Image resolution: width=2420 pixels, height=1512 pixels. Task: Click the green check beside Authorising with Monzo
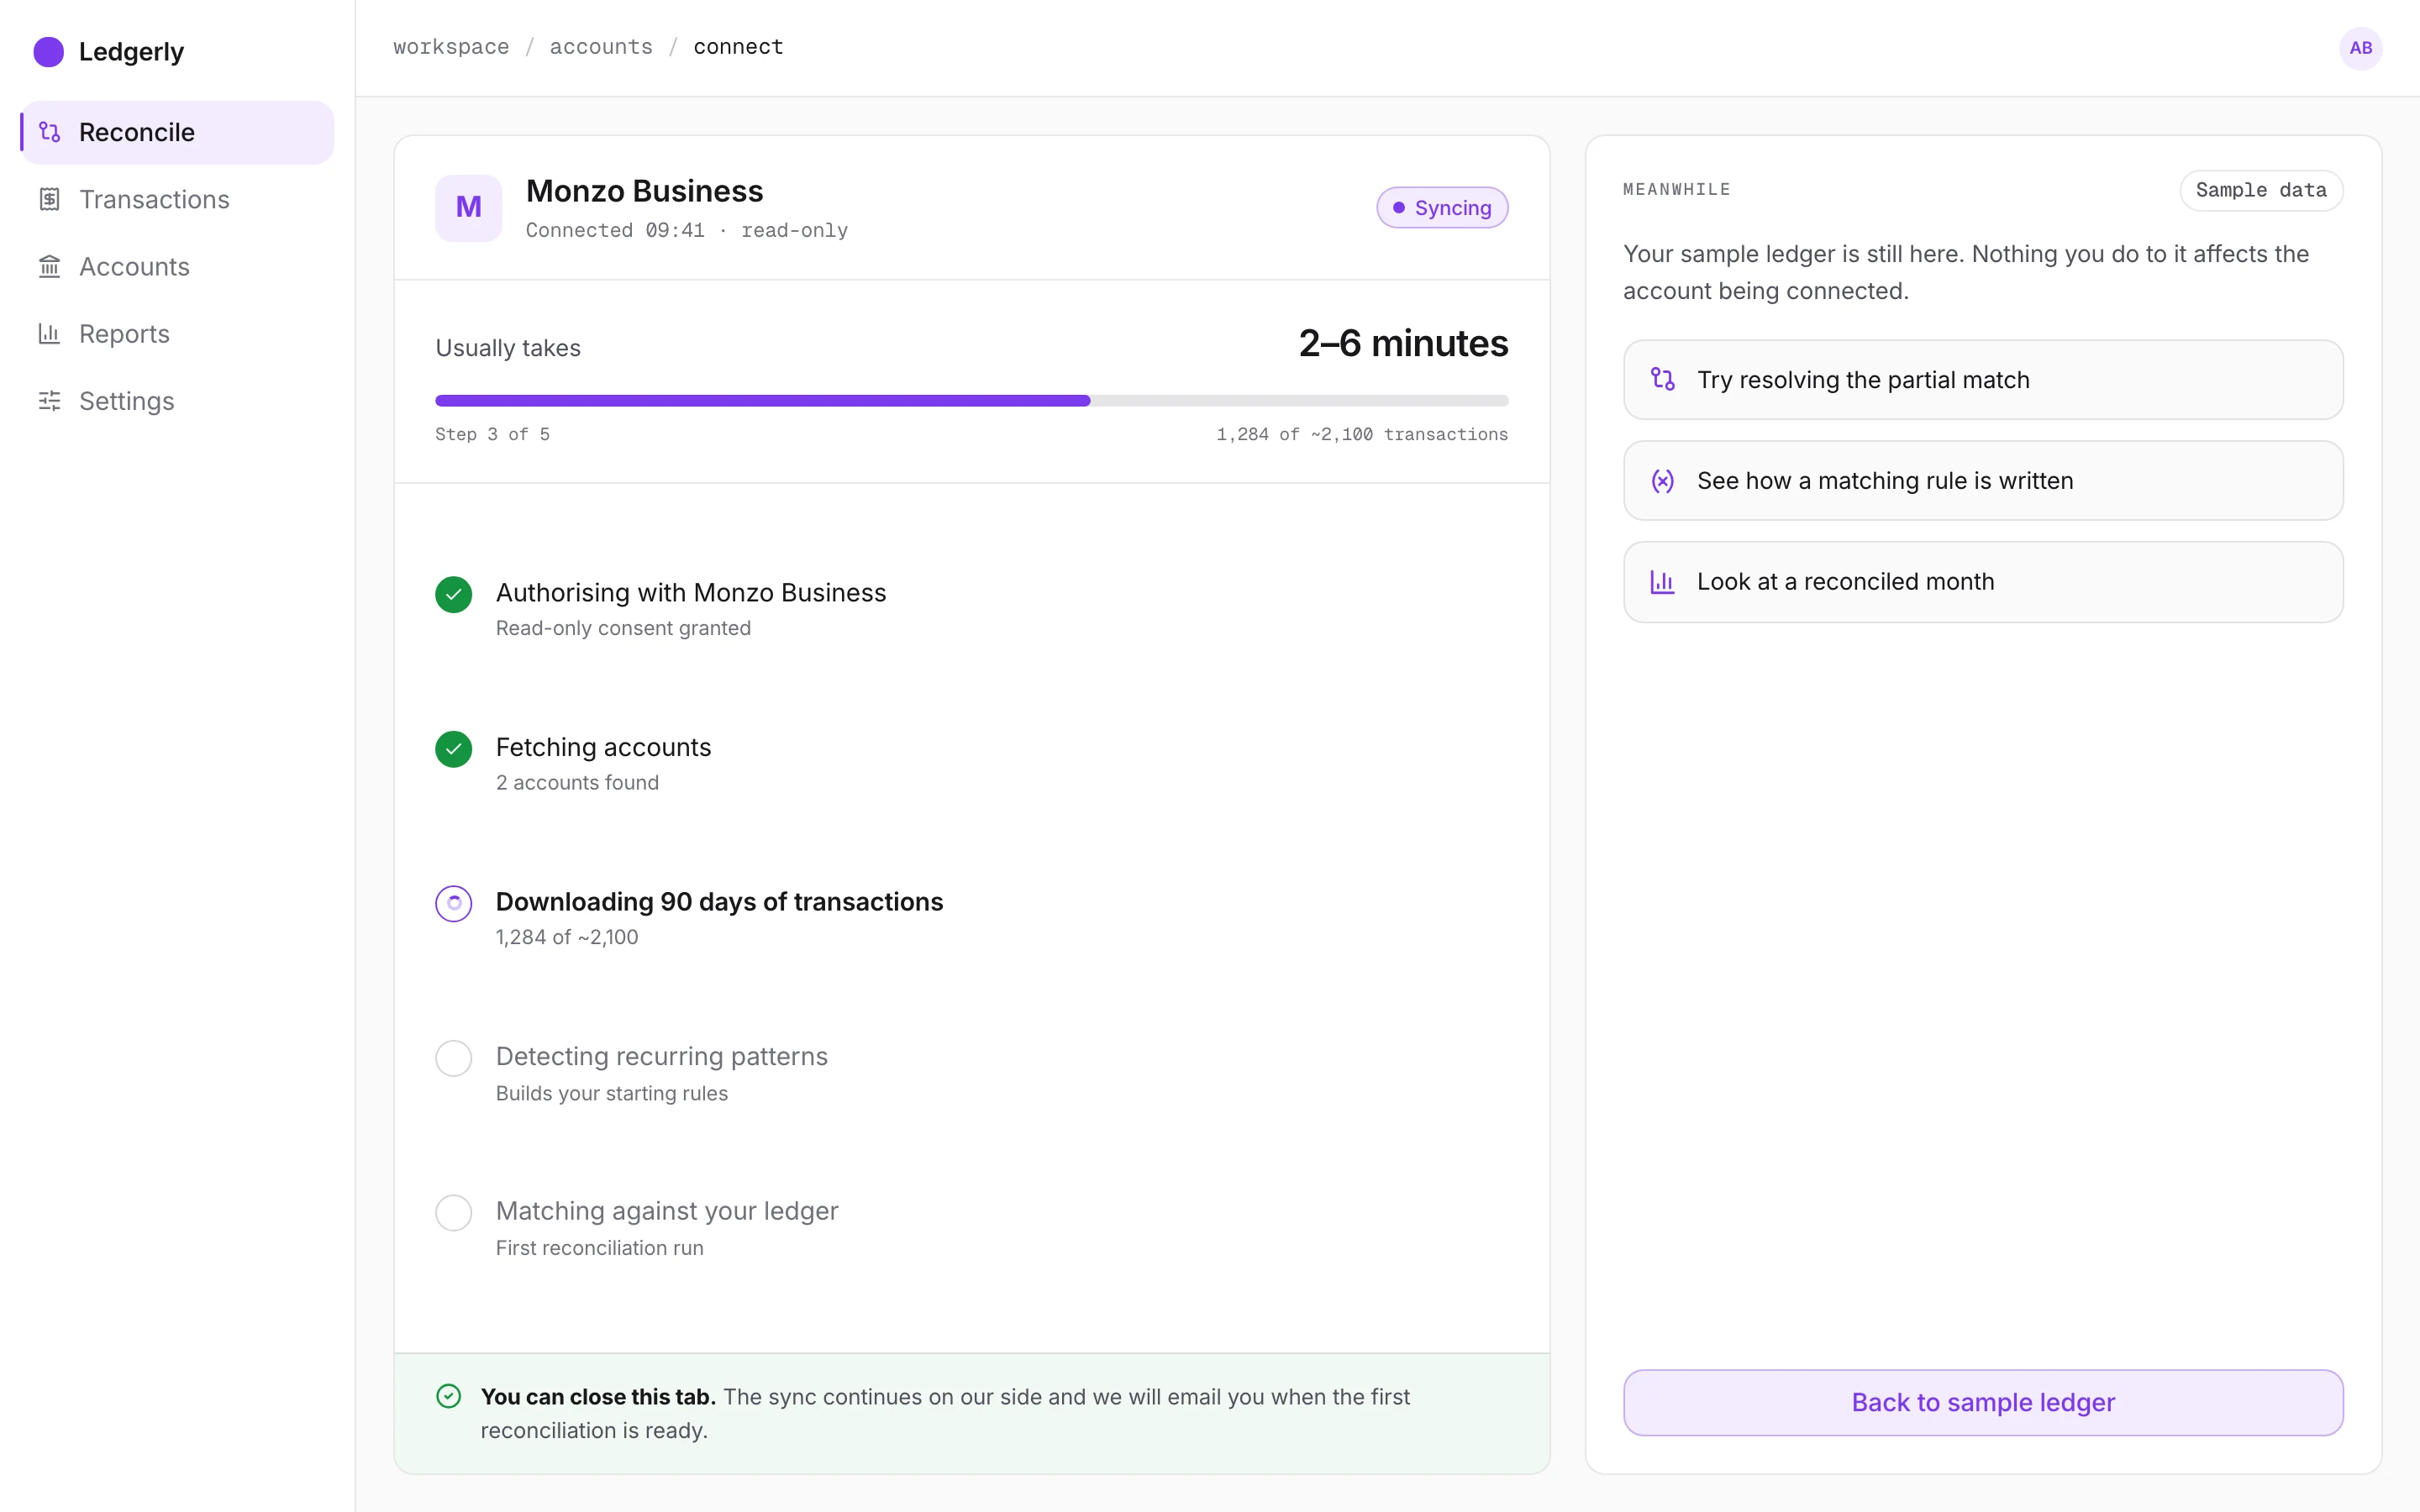pyautogui.click(x=453, y=594)
